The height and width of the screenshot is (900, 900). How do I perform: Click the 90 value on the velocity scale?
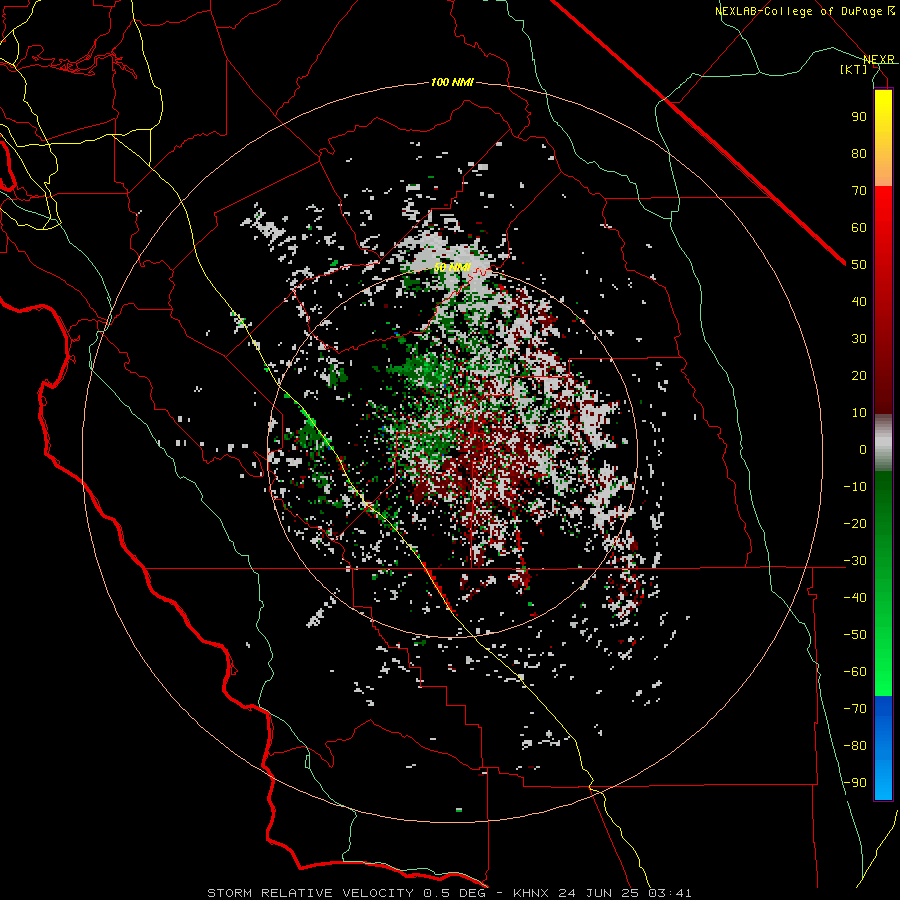859,117
